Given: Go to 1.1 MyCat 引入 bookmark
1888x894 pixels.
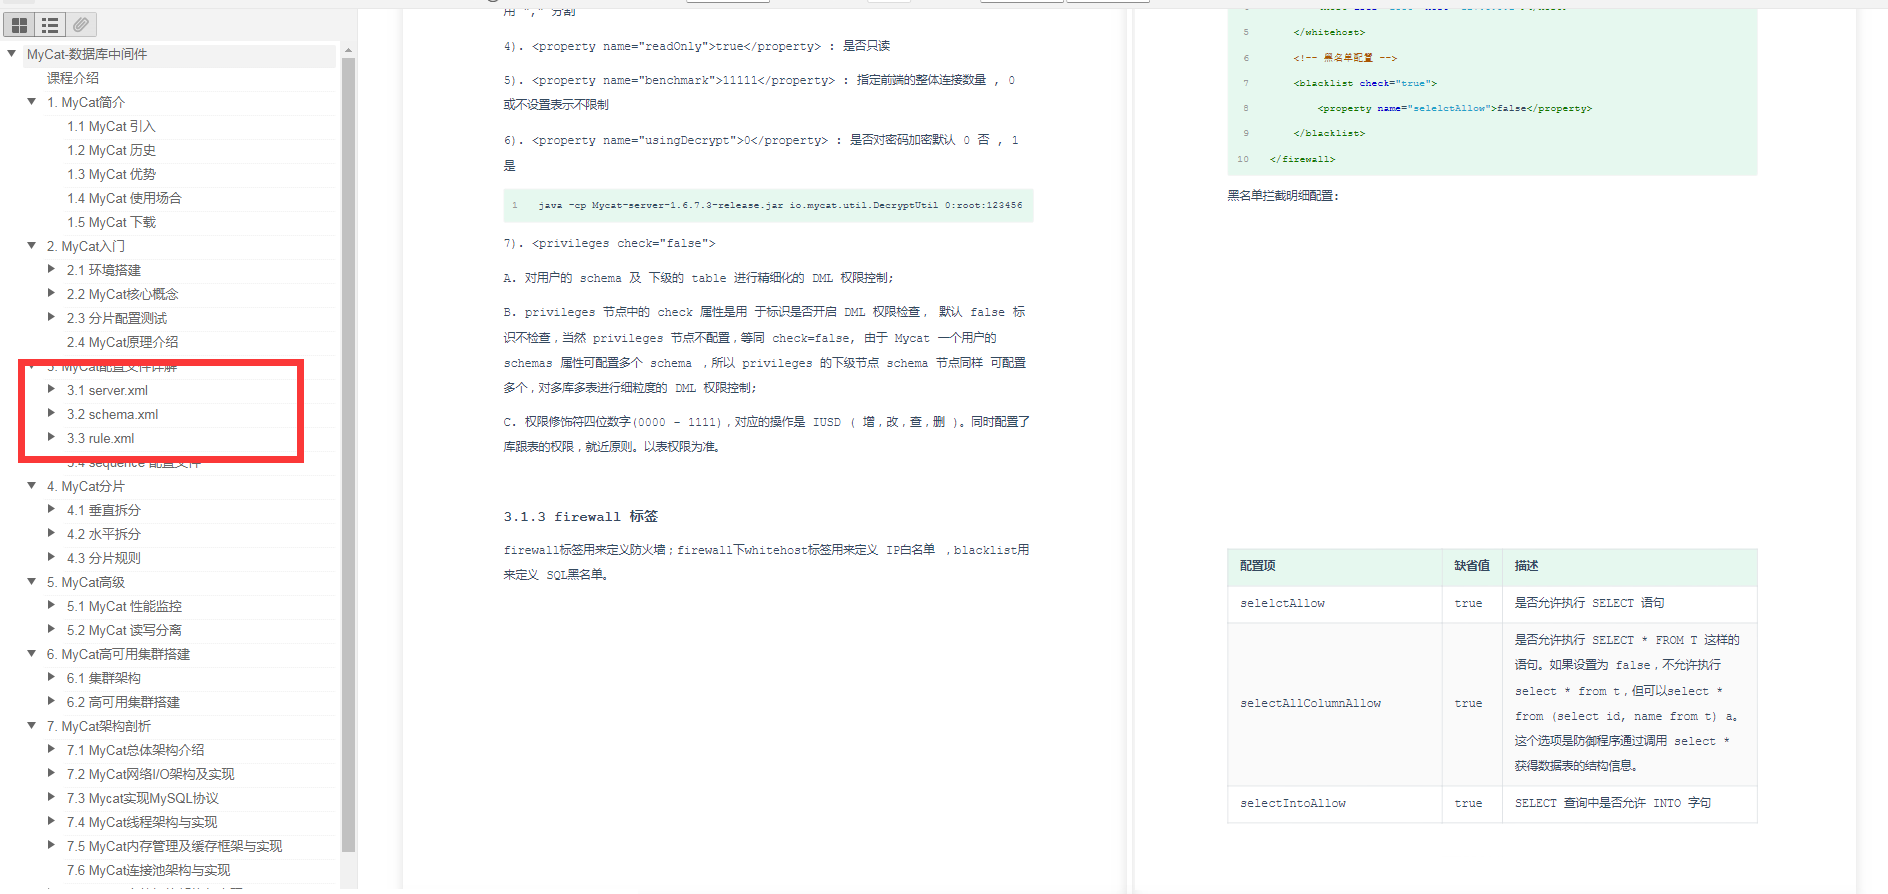Looking at the screenshot, I should 111,126.
